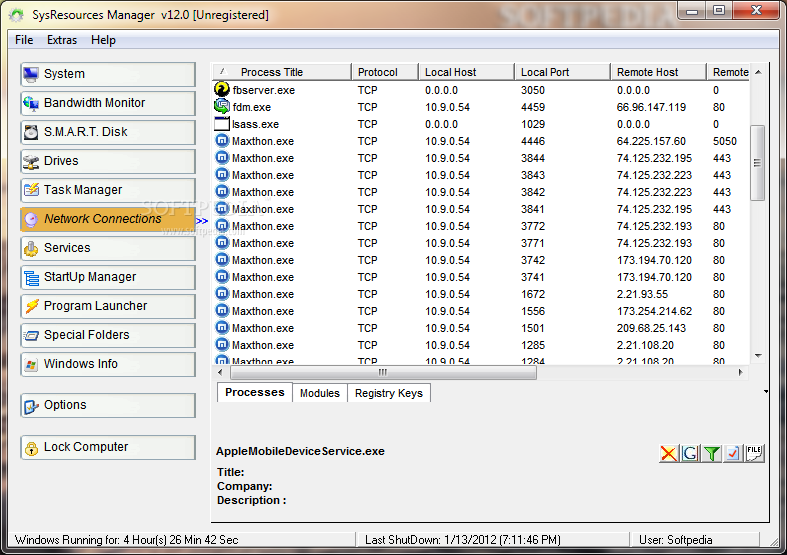
Task: Open S.M.A.R.T. Disk information
Action: (108, 132)
